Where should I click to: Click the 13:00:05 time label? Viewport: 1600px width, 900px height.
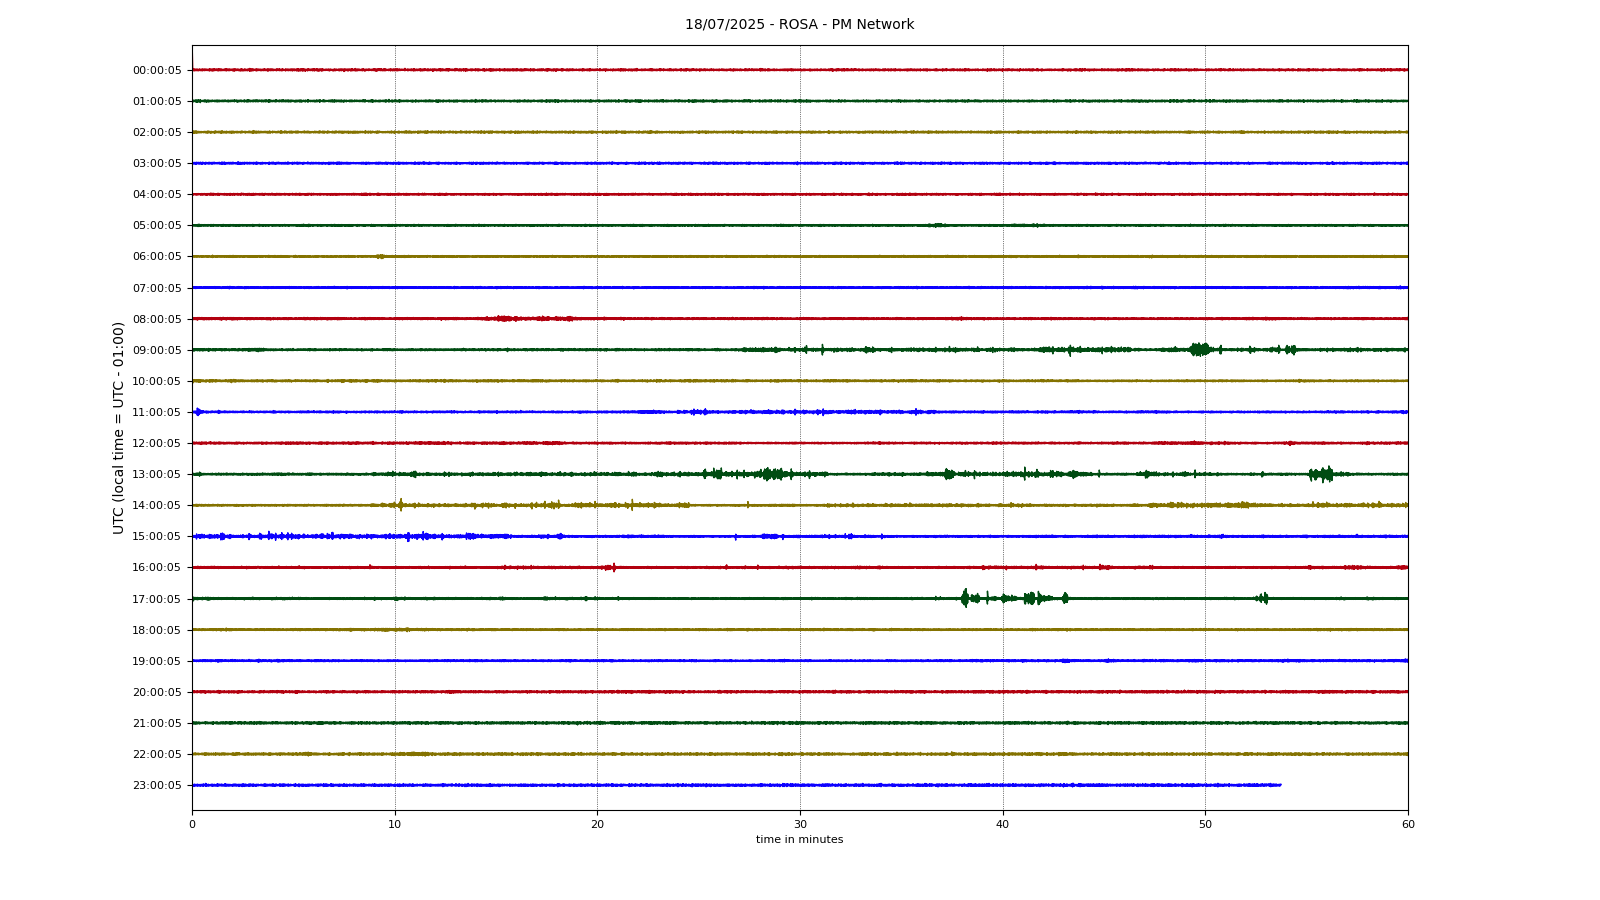coord(157,474)
